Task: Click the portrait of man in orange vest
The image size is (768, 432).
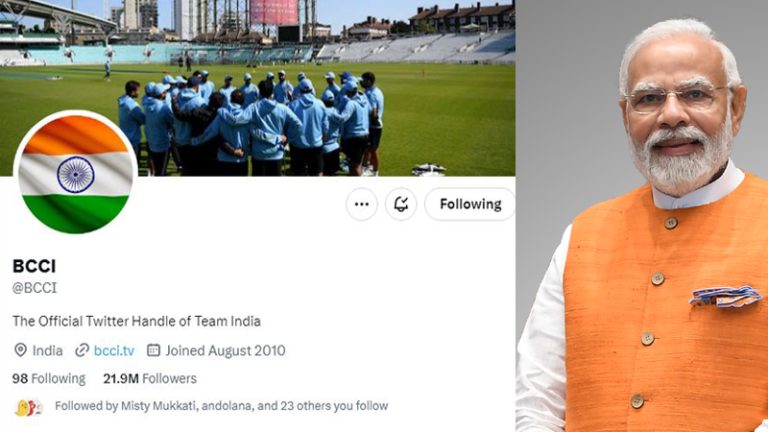Action: (x=642, y=216)
